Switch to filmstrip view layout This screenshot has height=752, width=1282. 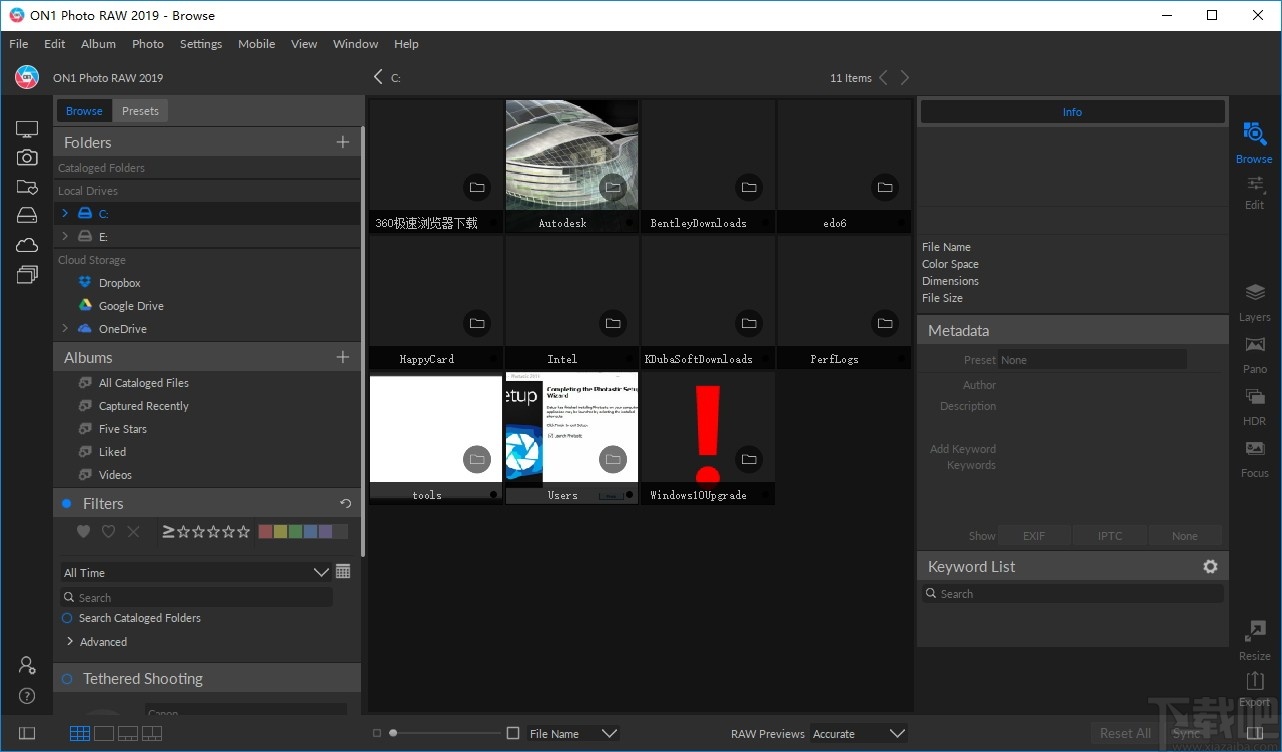pyautogui.click(x=128, y=733)
